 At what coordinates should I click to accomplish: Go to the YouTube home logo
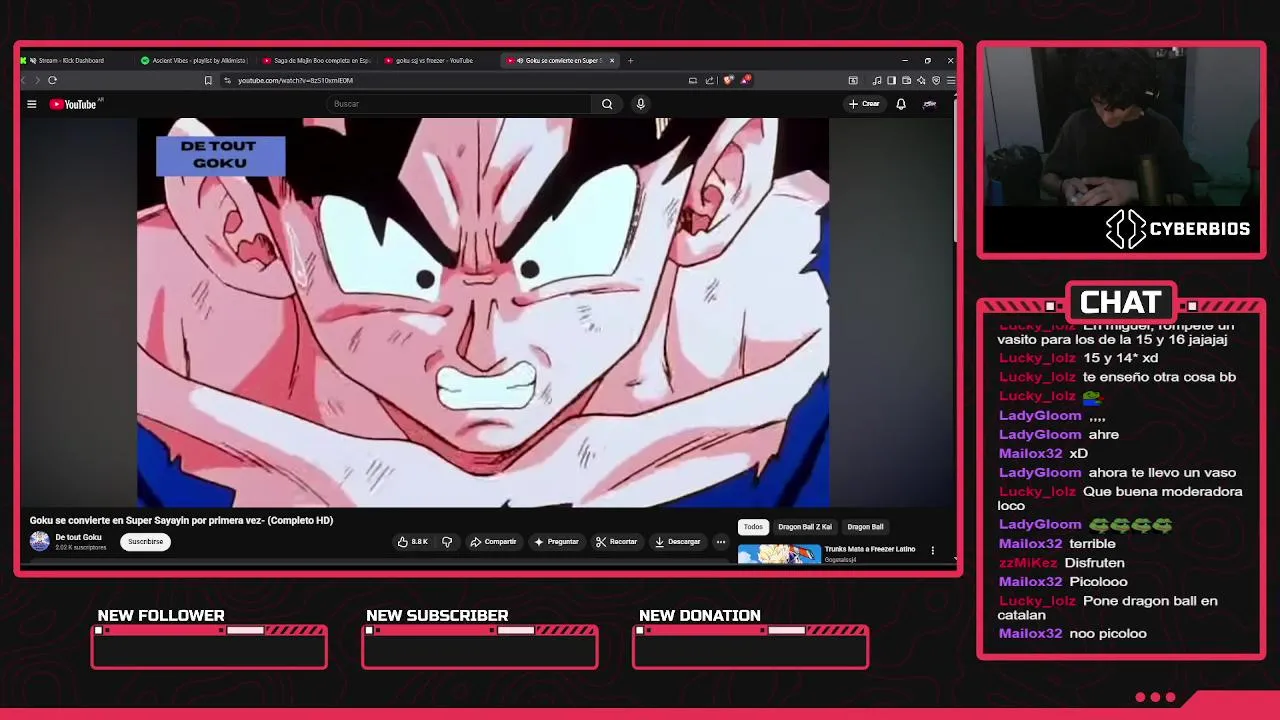coord(73,104)
